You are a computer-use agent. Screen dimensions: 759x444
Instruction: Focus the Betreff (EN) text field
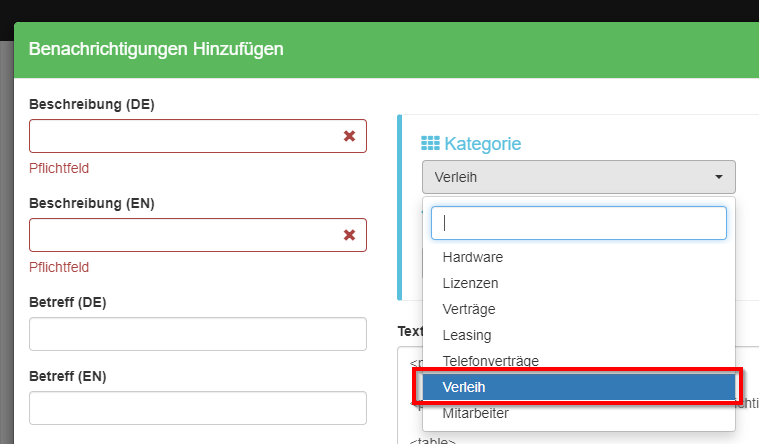(197, 408)
